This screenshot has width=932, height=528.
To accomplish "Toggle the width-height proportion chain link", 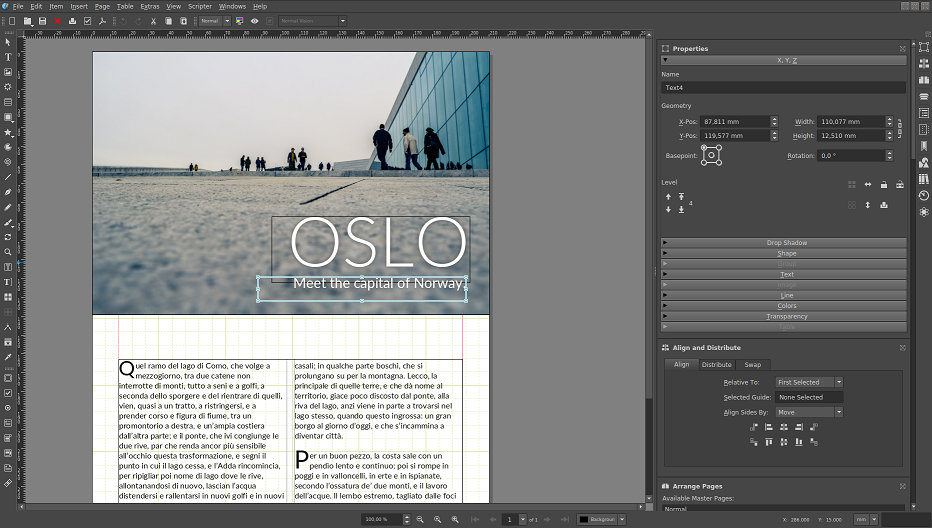I will pyautogui.click(x=900, y=128).
